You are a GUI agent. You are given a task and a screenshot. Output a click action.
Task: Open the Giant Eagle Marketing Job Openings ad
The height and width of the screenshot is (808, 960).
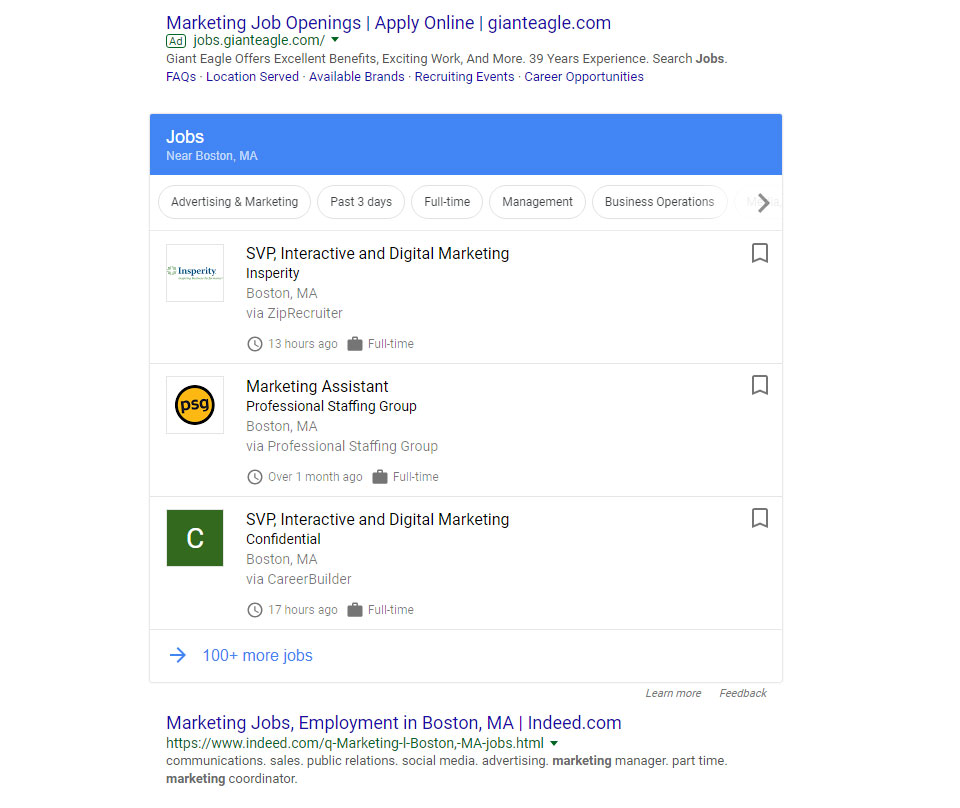click(x=388, y=23)
